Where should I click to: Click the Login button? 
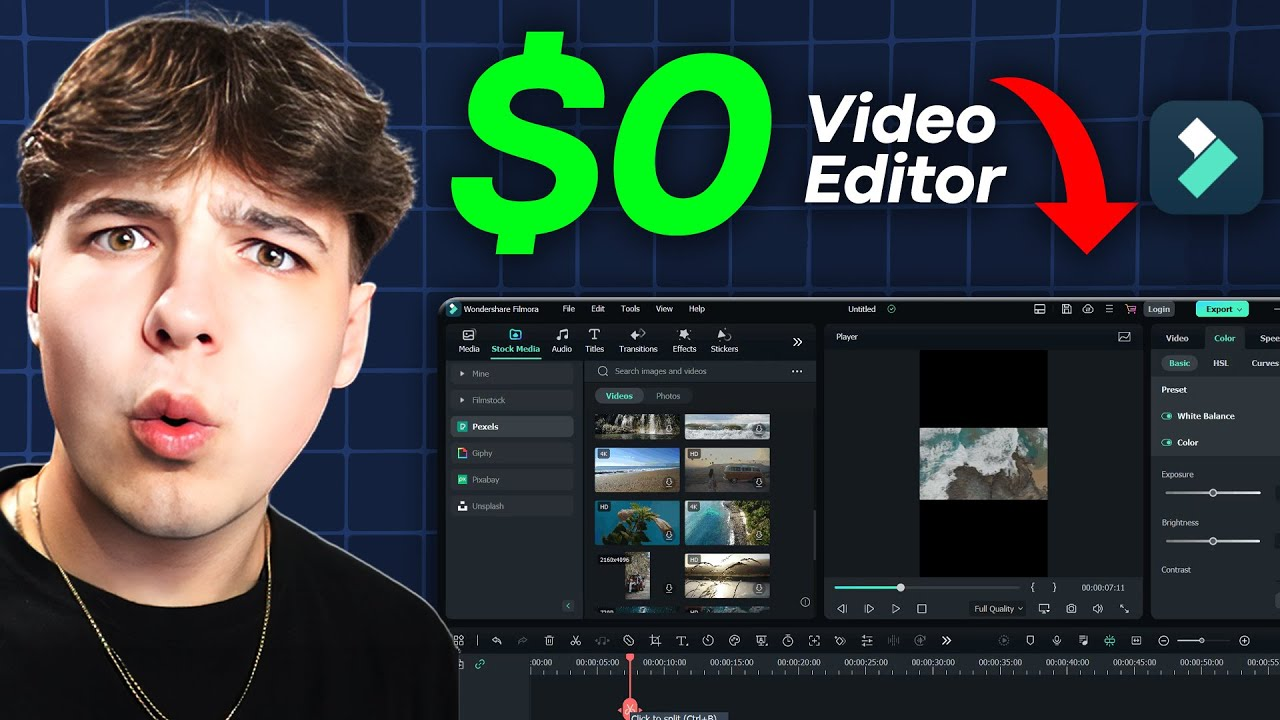click(x=1159, y=310)
